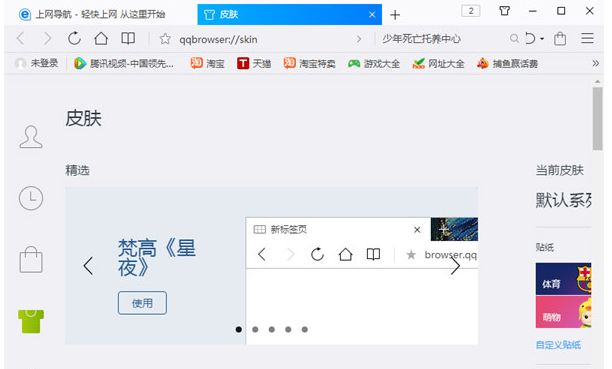Choose the 萌物 sticker thumbnail
The width and height of the screenshot is (612, 369).
click(x=563, y=312)
